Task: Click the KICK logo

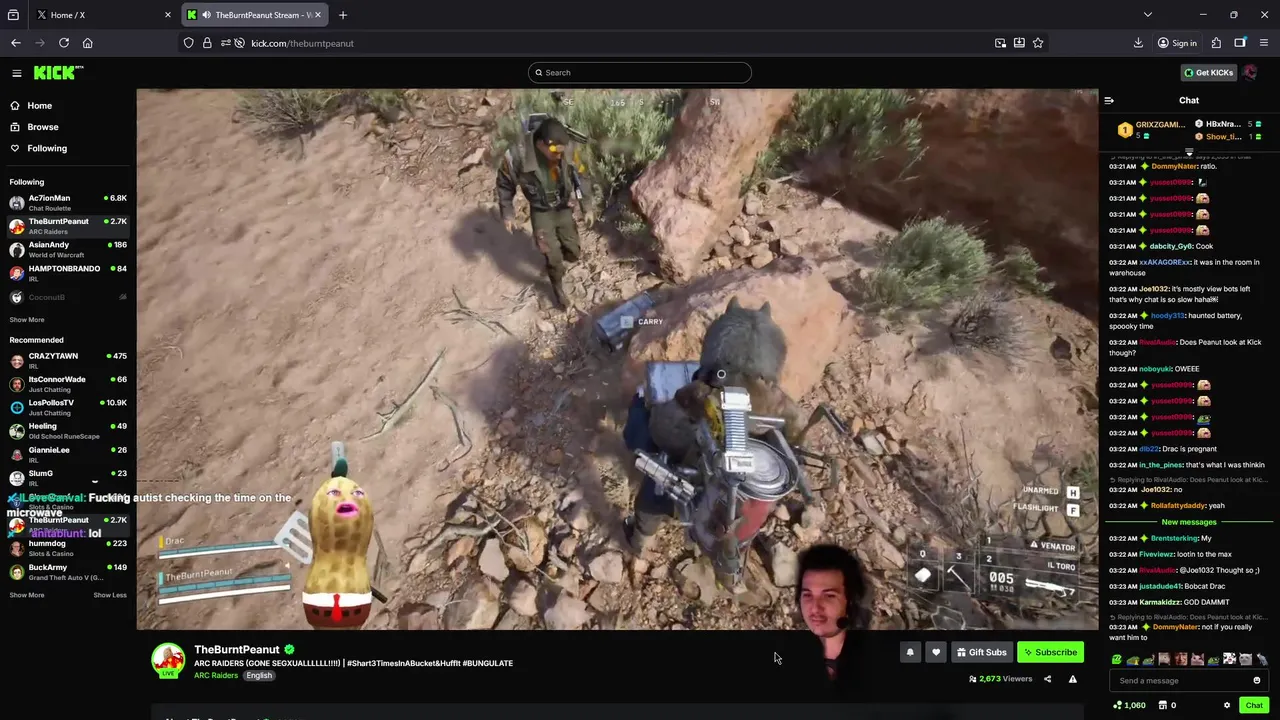Action: (x=58, y=72)
